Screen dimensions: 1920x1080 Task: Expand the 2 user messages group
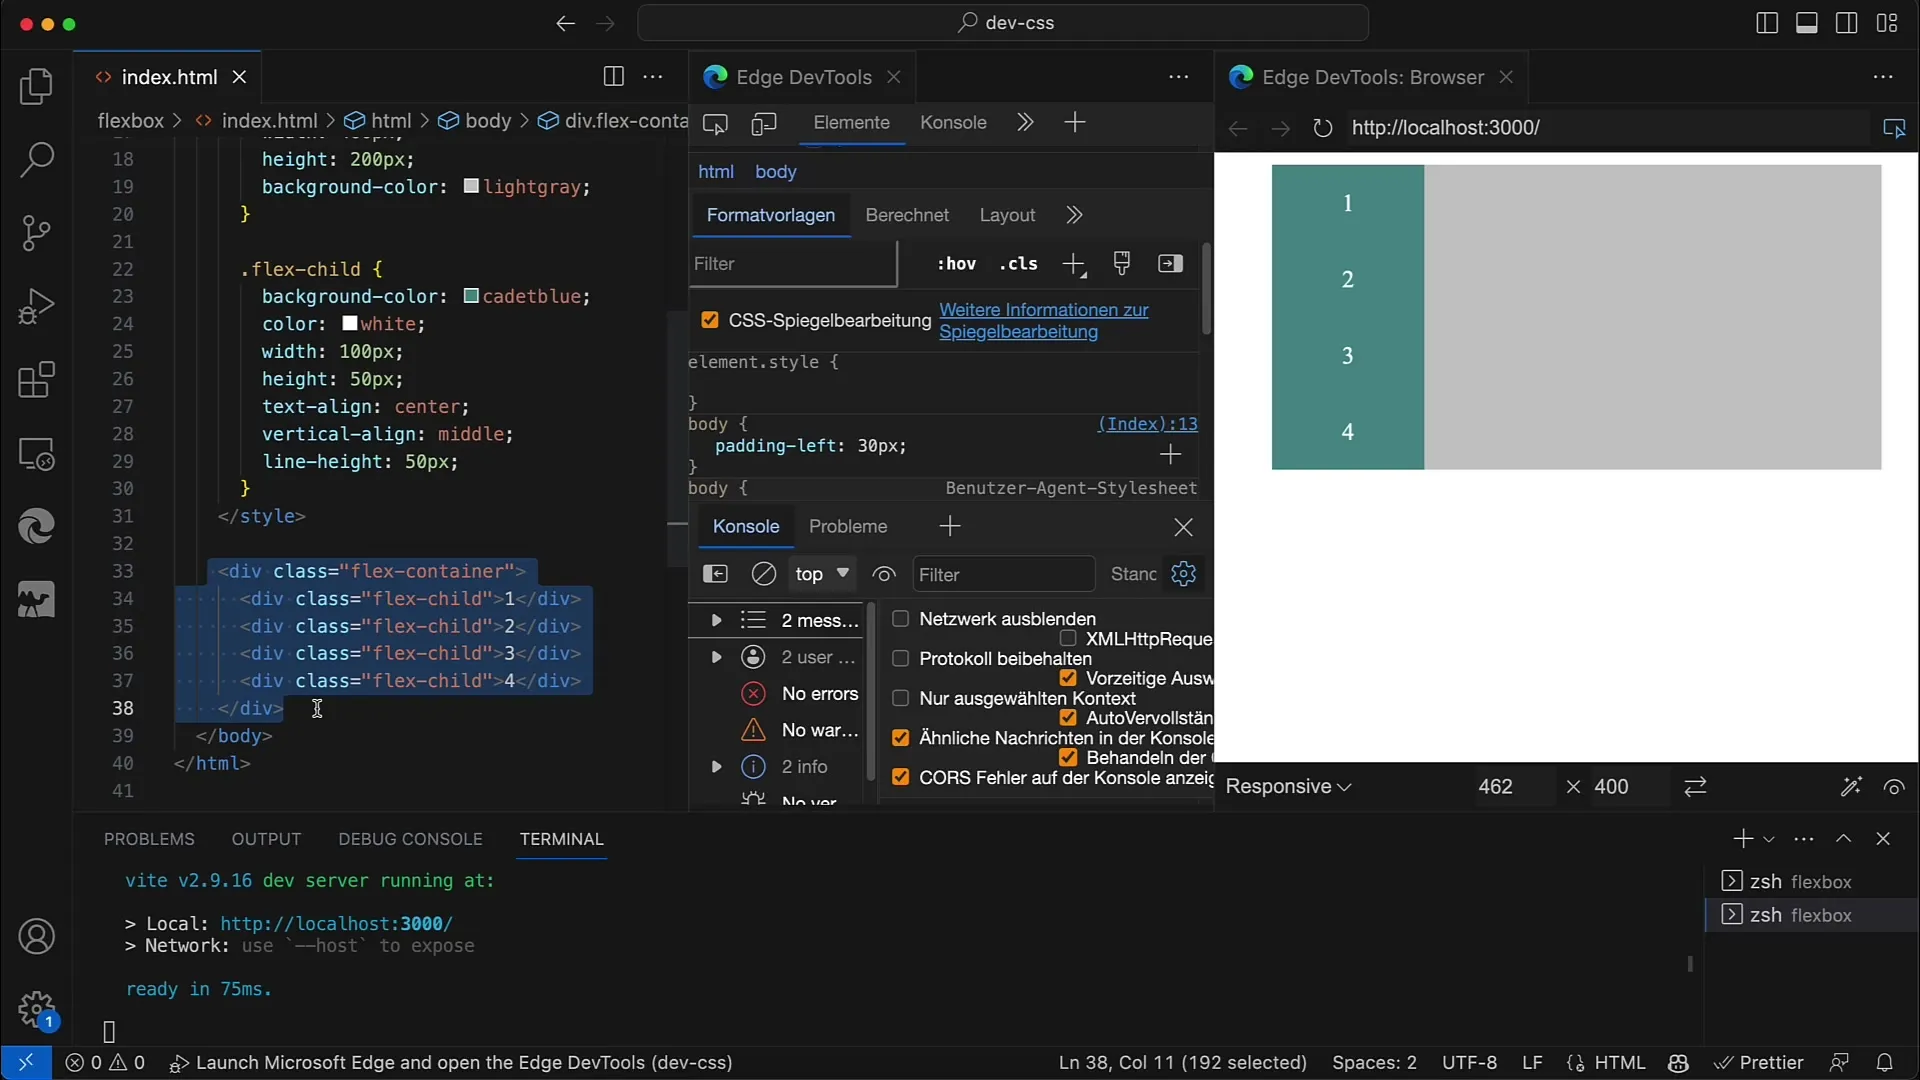pyautogui.click(x=716, y=657)
